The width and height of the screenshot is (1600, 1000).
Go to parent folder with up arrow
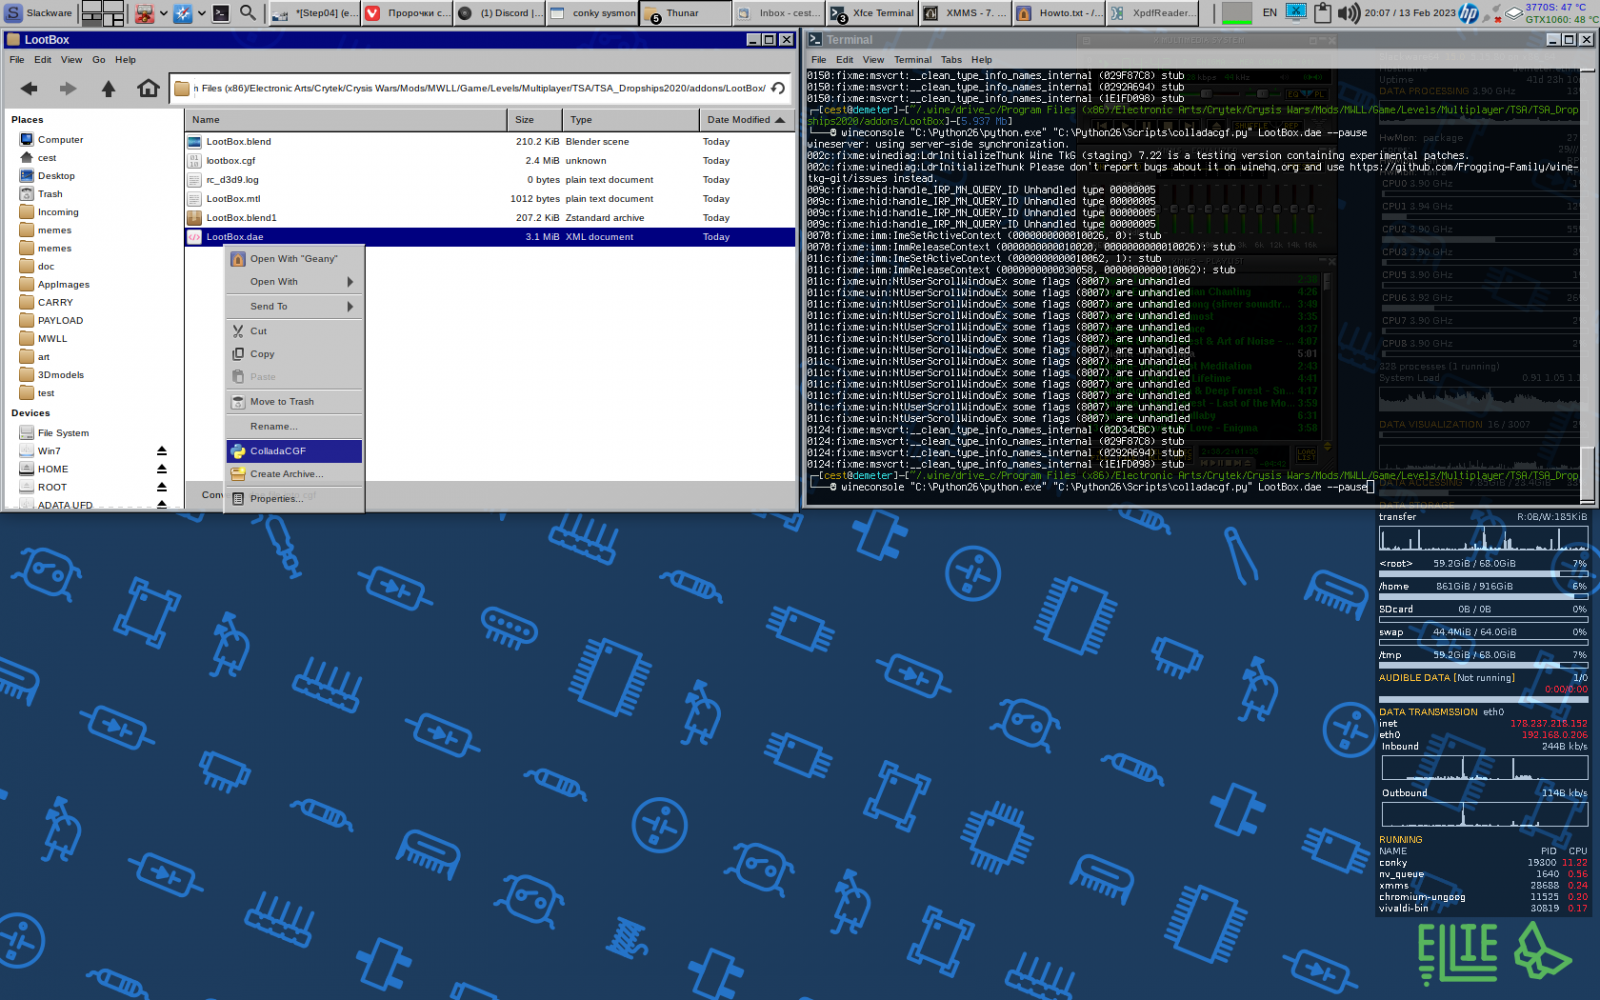coord(108,89)
